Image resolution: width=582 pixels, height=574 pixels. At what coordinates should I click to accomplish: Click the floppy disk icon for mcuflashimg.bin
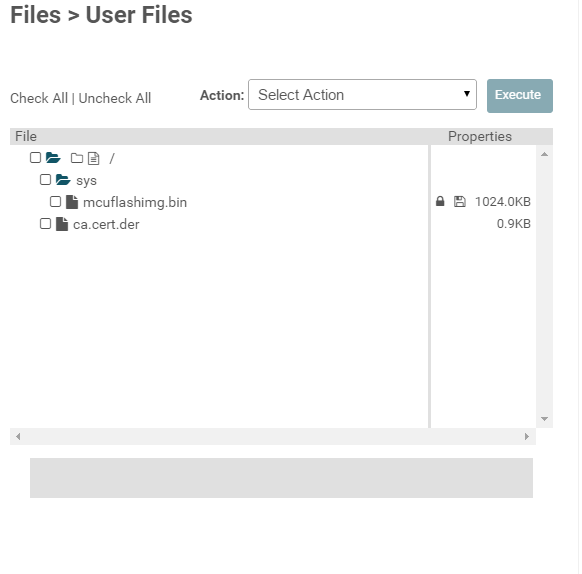460,202
